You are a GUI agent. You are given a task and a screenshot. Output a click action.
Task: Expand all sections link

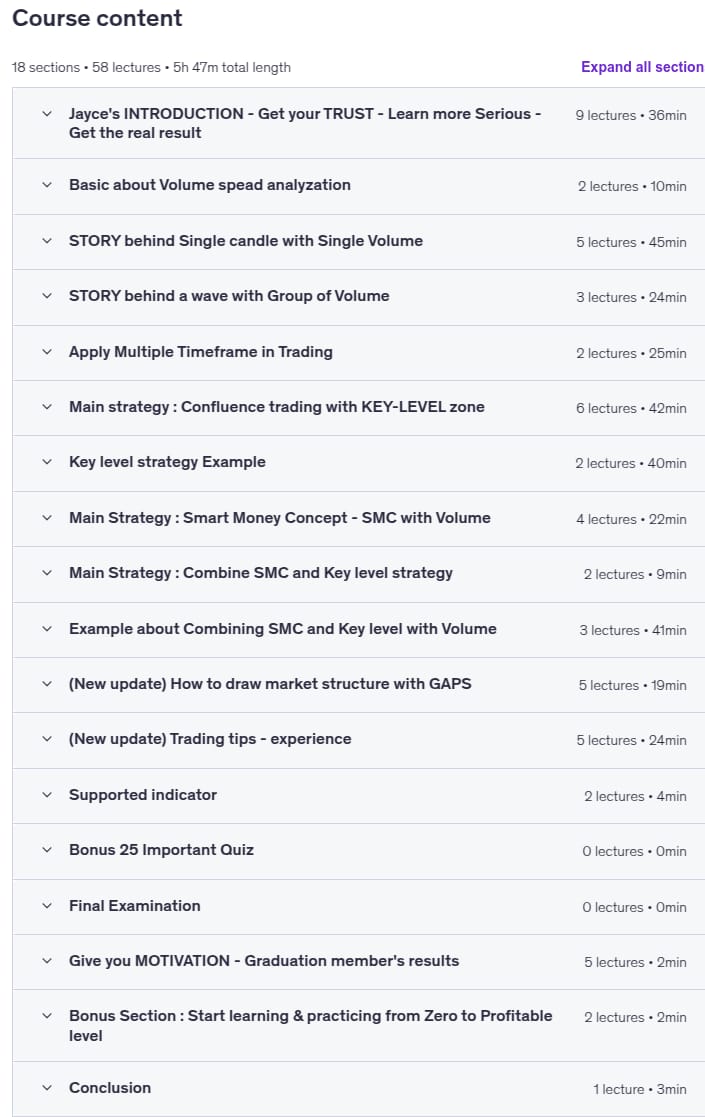click(642, 67)
